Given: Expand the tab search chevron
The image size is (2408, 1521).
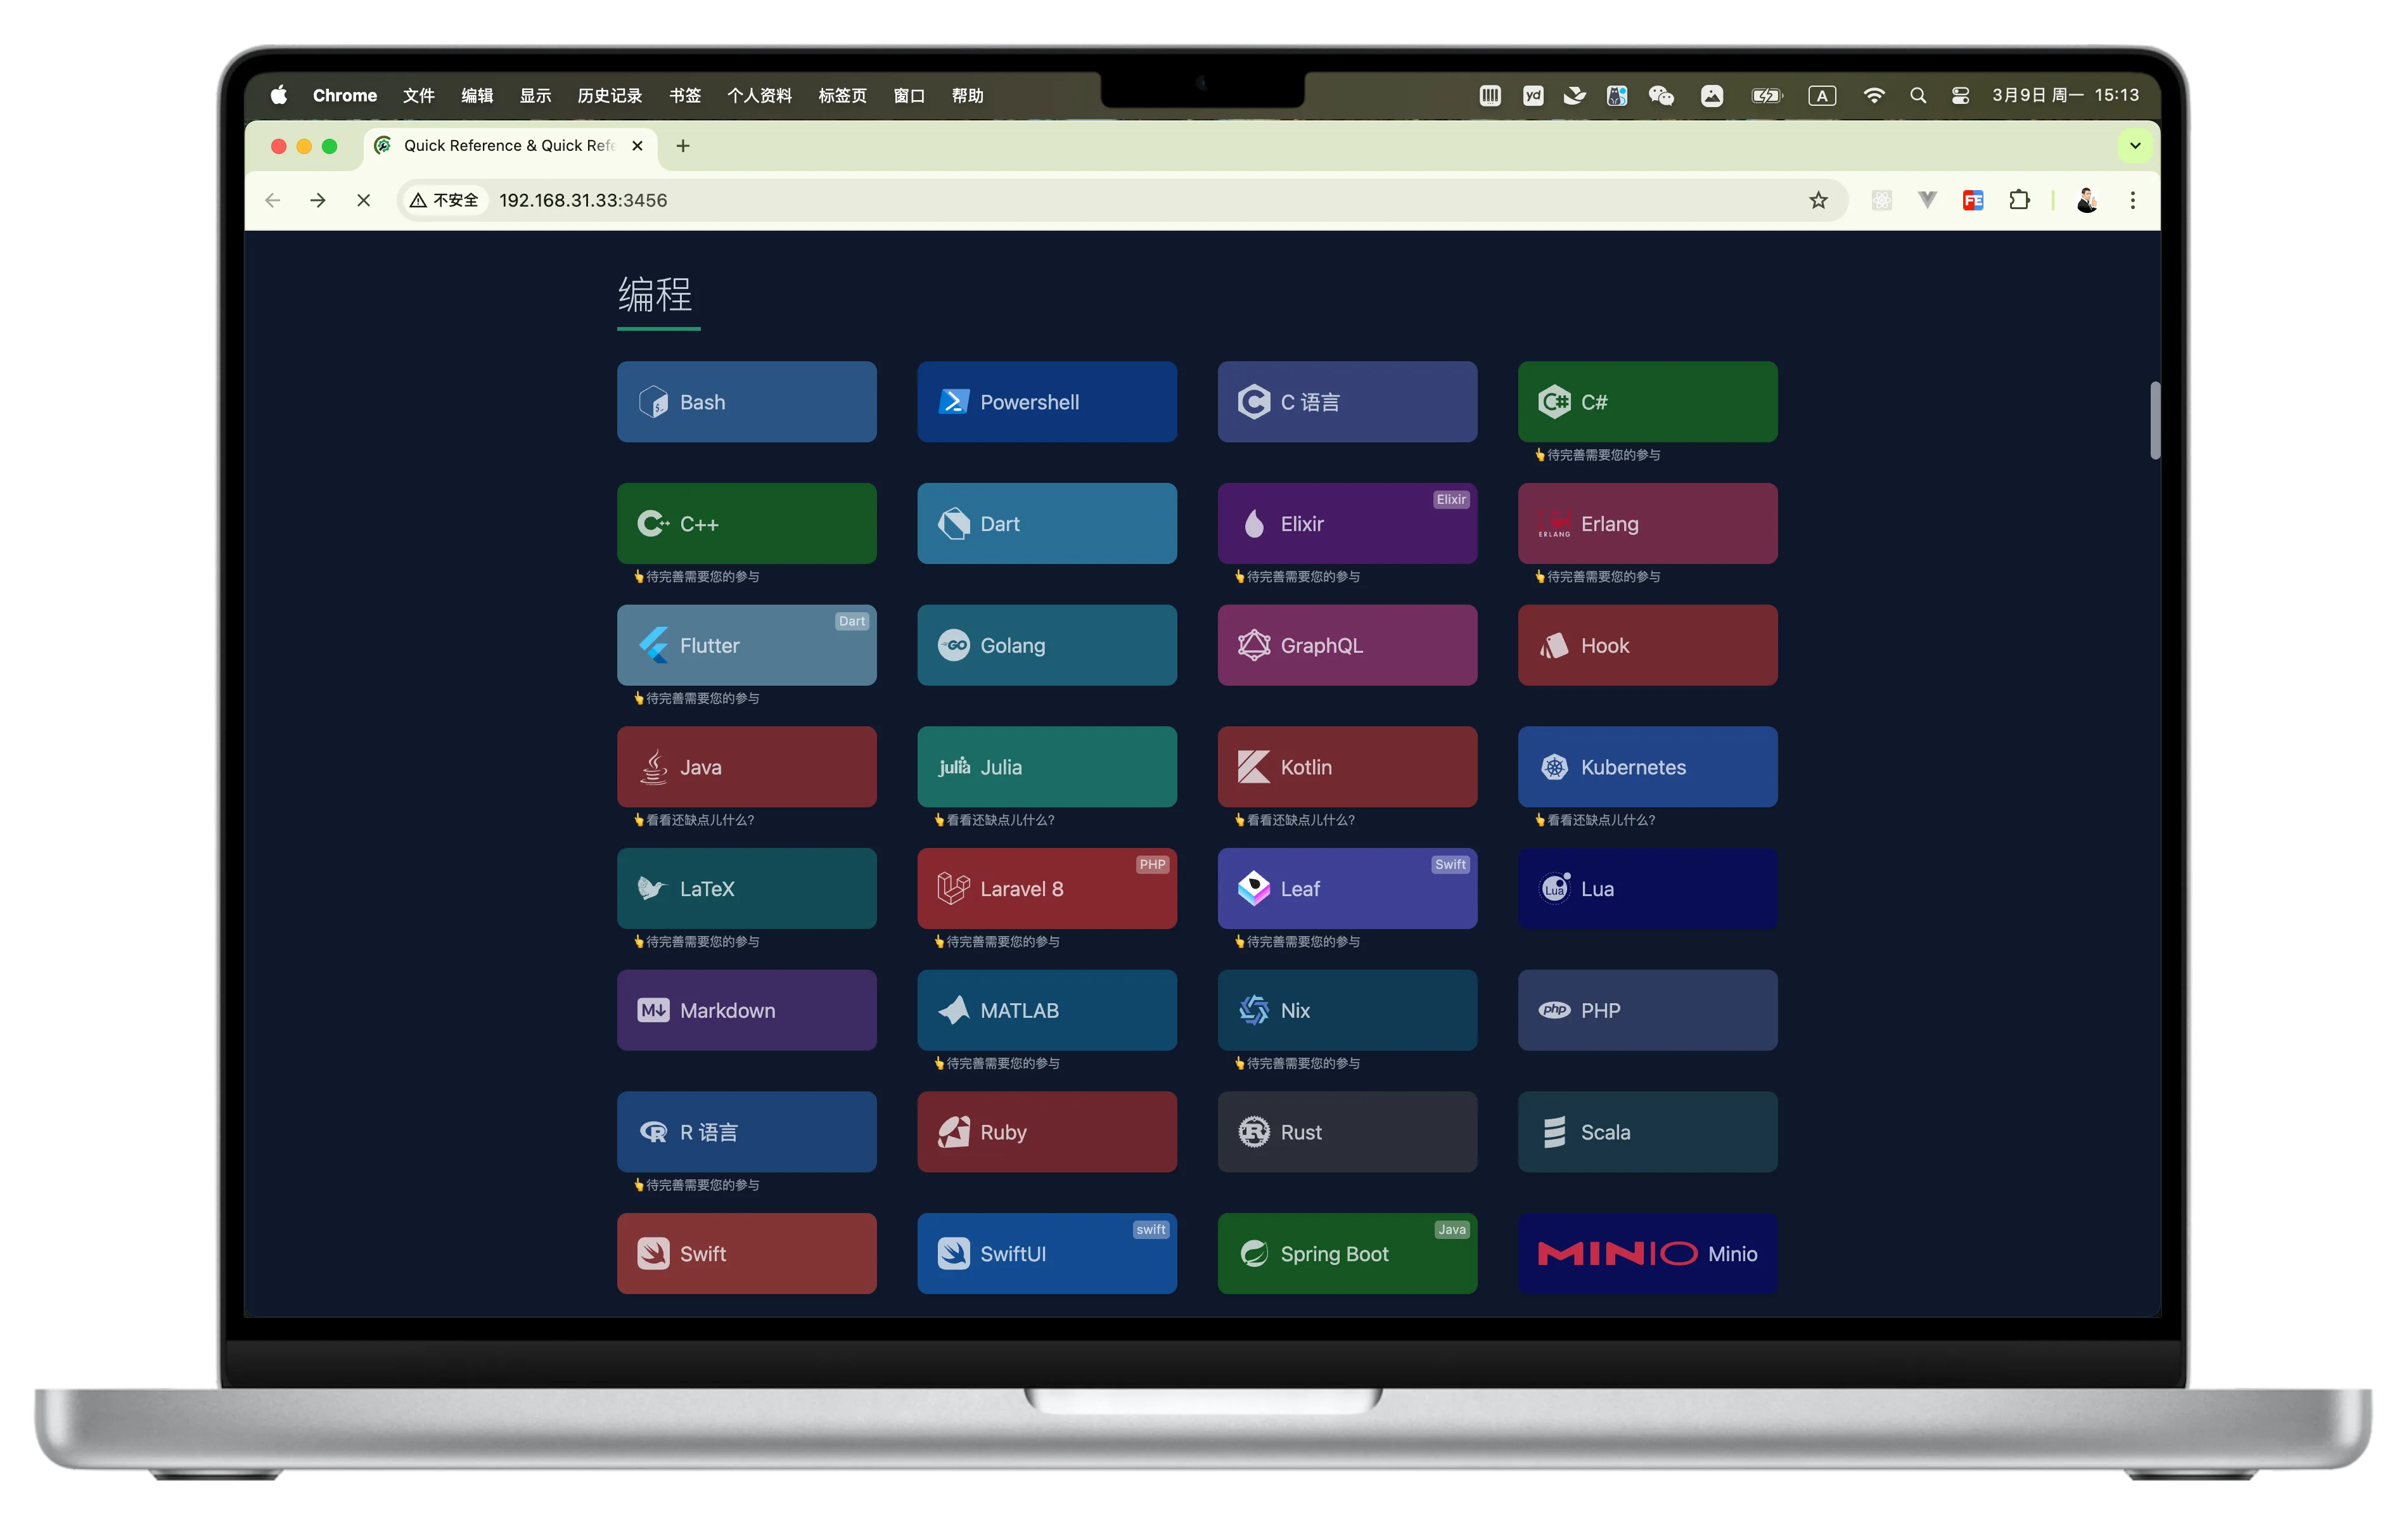Looking at the screenshot, I should 2135,146.
